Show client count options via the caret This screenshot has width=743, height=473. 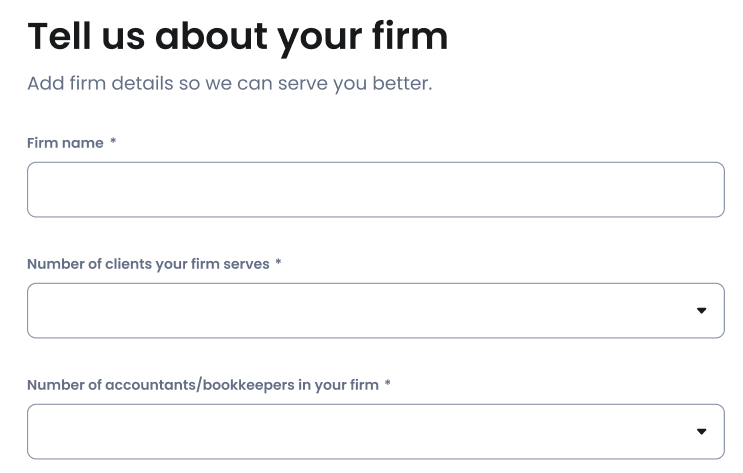point(701,311)
